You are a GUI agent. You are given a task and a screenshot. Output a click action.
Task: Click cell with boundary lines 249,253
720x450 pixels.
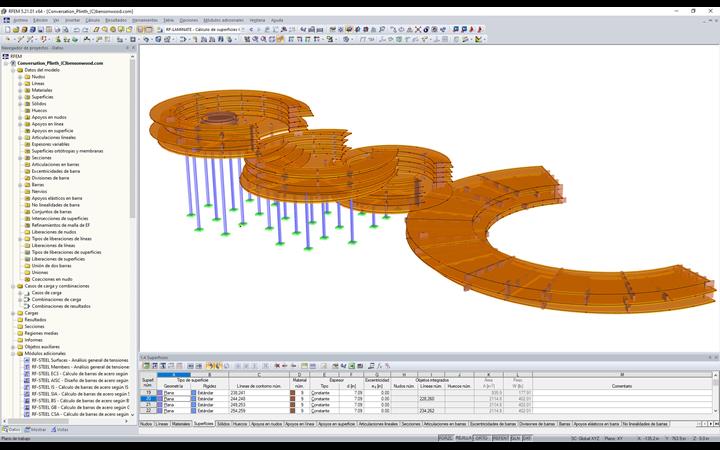259,405
